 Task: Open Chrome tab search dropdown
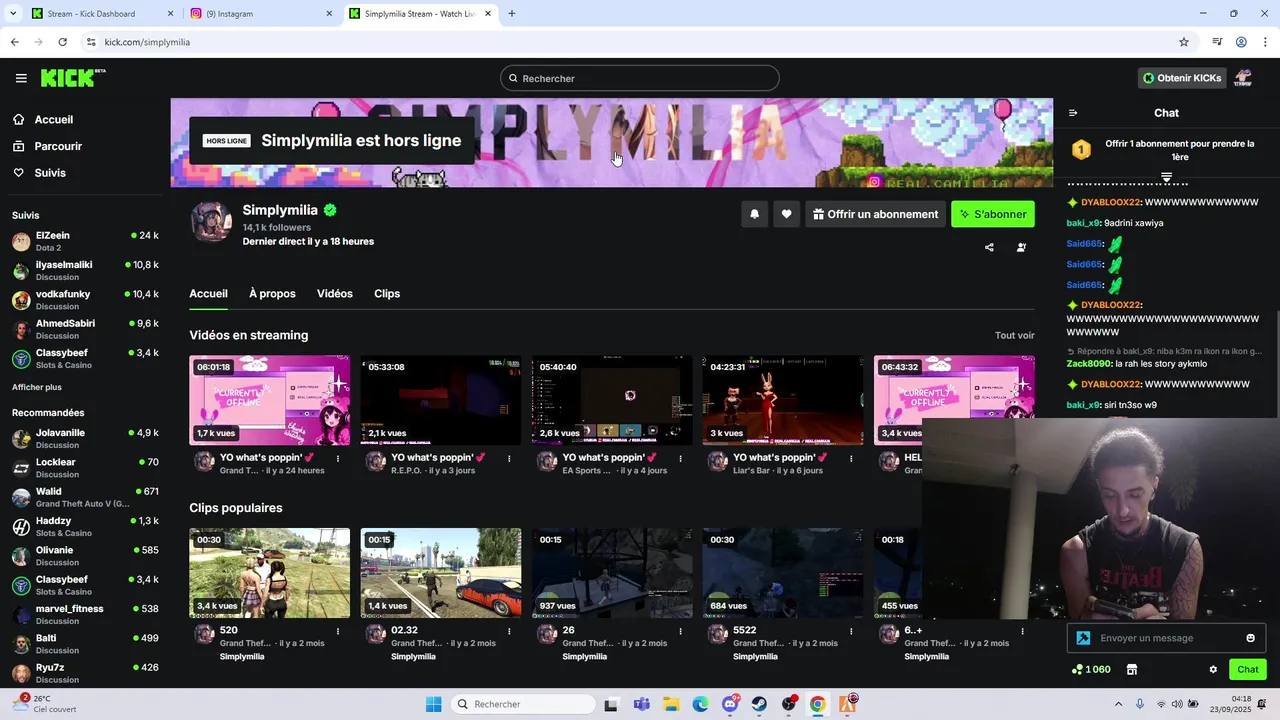click(13, 14)
